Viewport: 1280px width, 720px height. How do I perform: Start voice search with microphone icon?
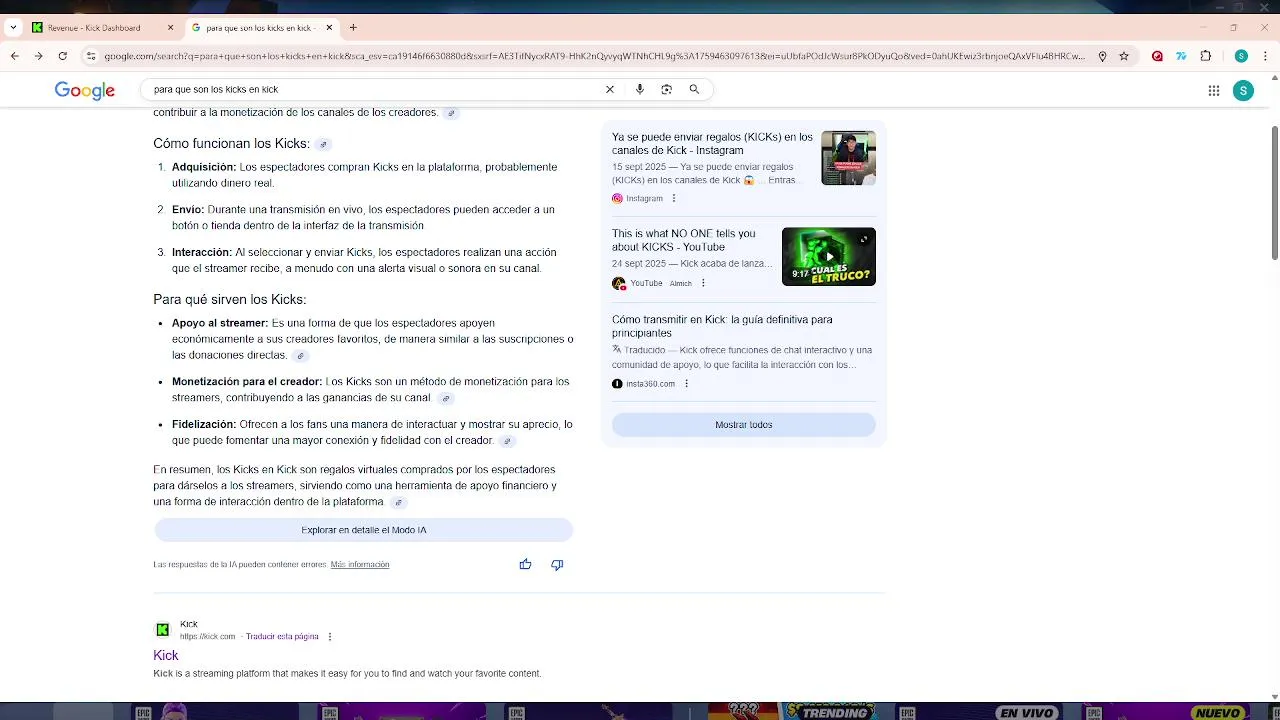coord(640,89)
